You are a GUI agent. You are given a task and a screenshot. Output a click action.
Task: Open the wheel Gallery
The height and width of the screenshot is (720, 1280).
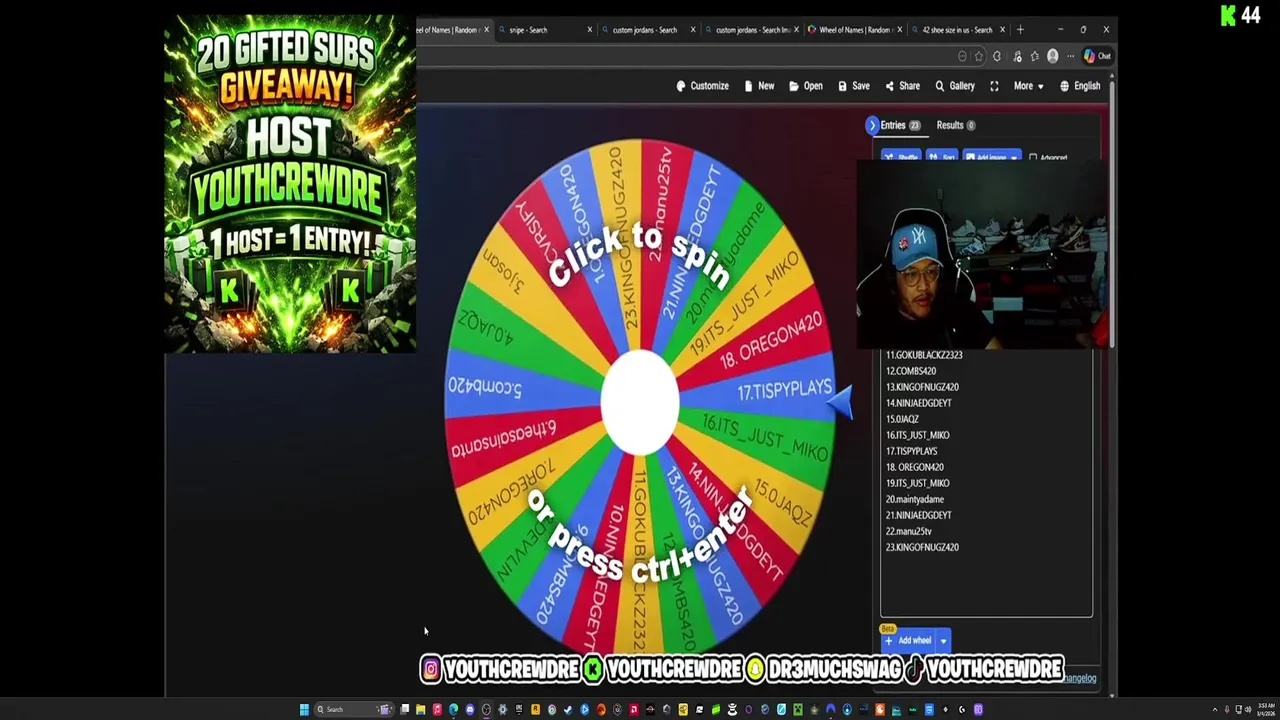955,86
